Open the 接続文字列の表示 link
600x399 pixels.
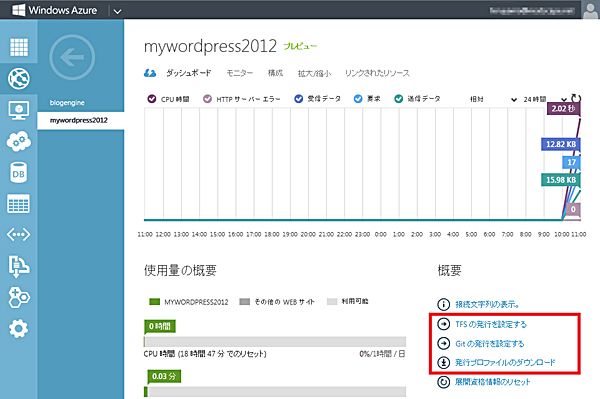click(487, 305)
